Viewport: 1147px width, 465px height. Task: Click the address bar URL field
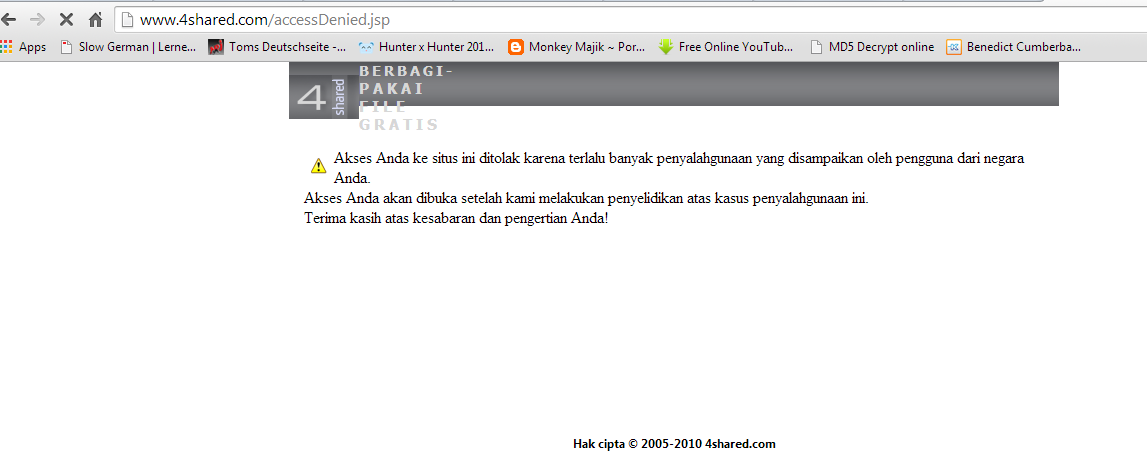(631, 20)
